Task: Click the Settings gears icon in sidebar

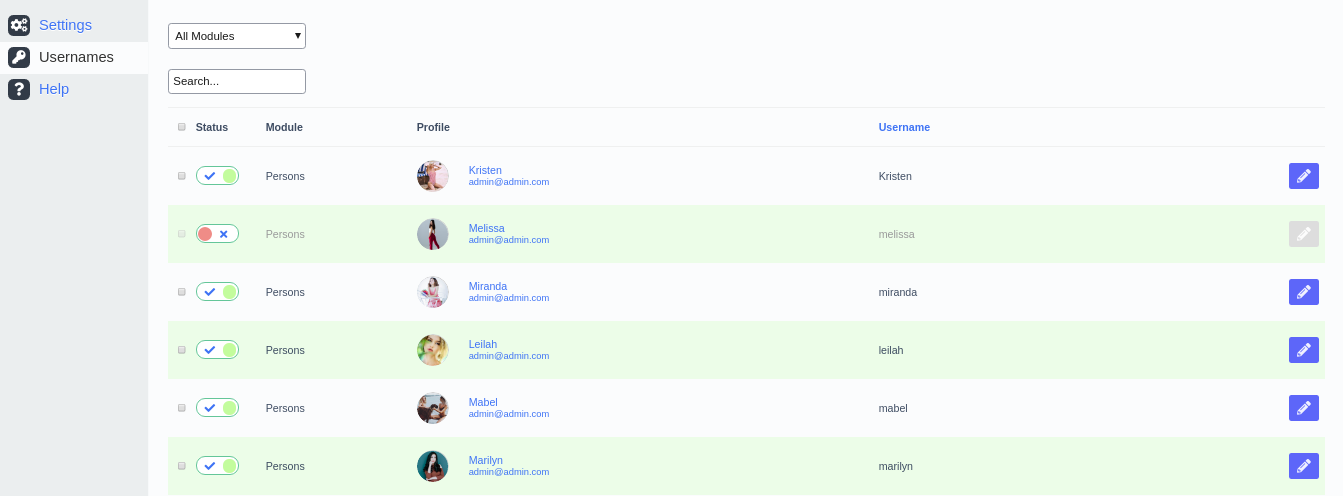Action: 19,25
